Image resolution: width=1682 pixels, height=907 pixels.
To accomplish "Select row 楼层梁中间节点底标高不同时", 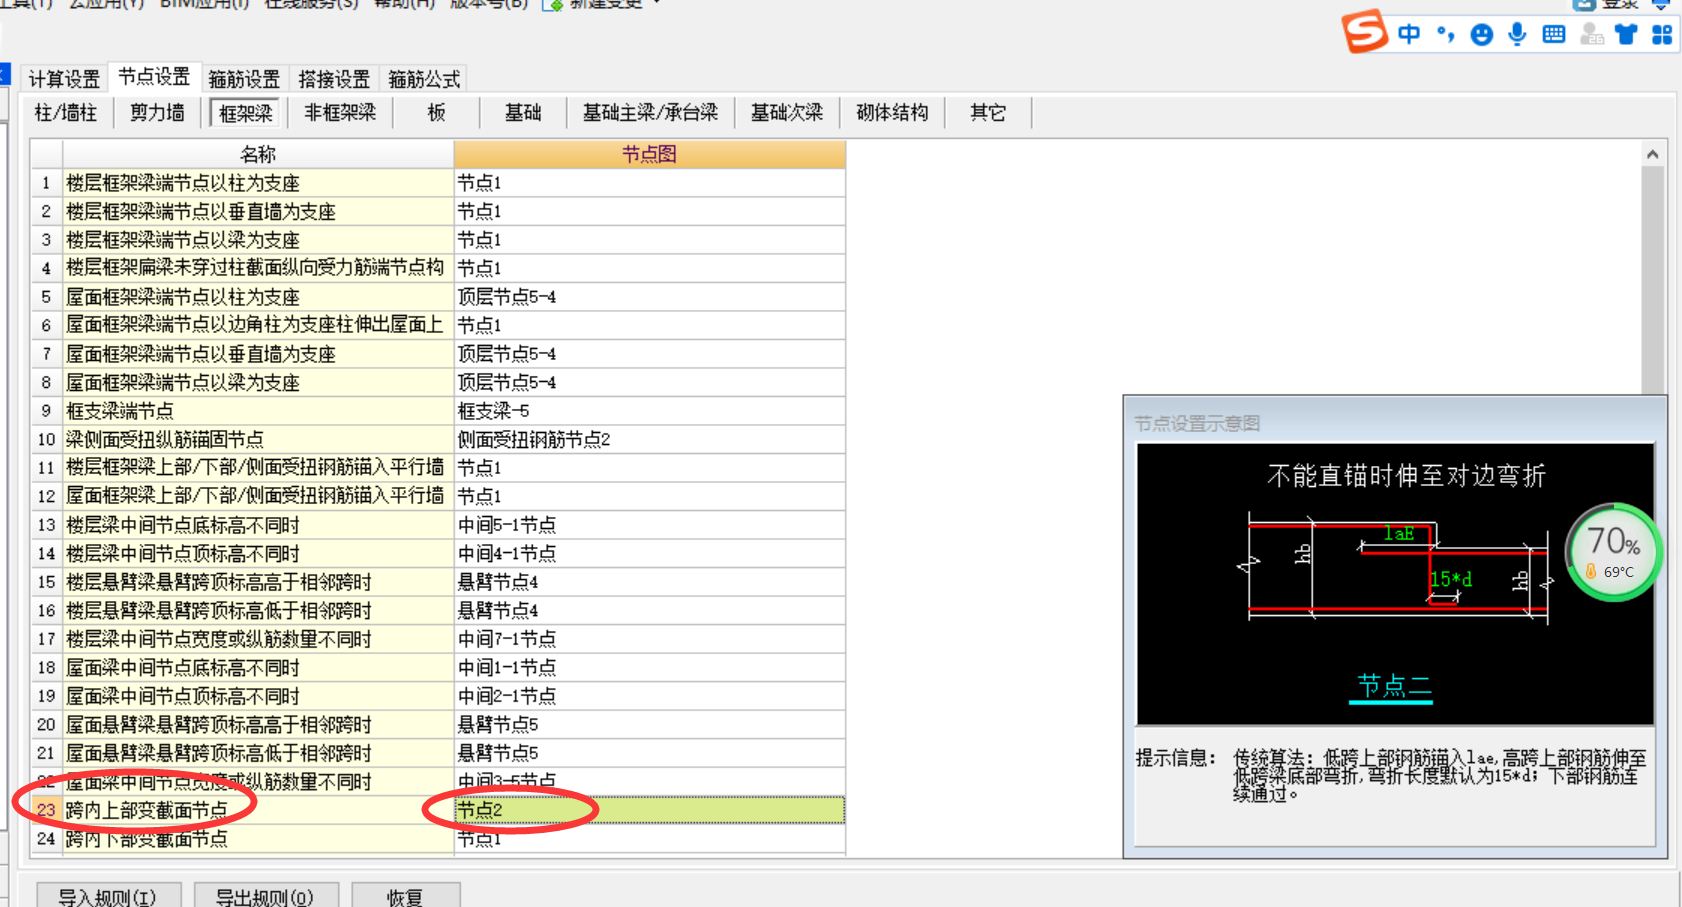I will point(258,525).
